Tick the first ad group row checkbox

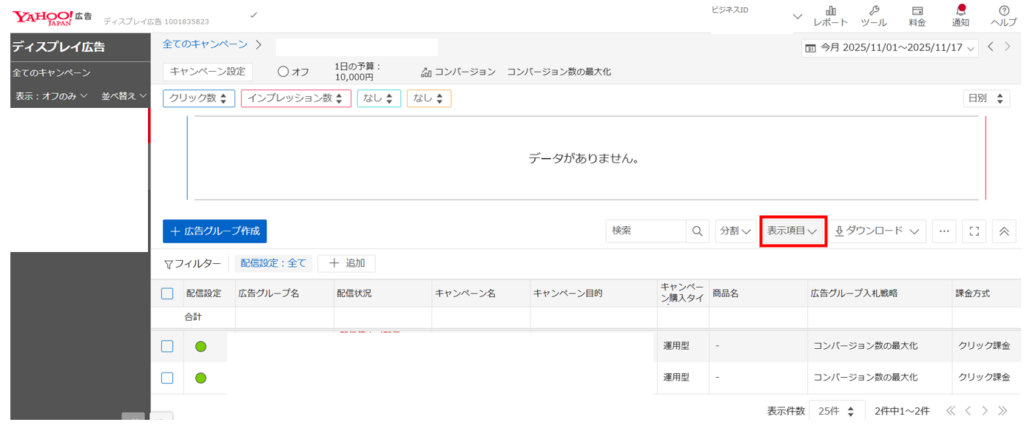point(167,347)
